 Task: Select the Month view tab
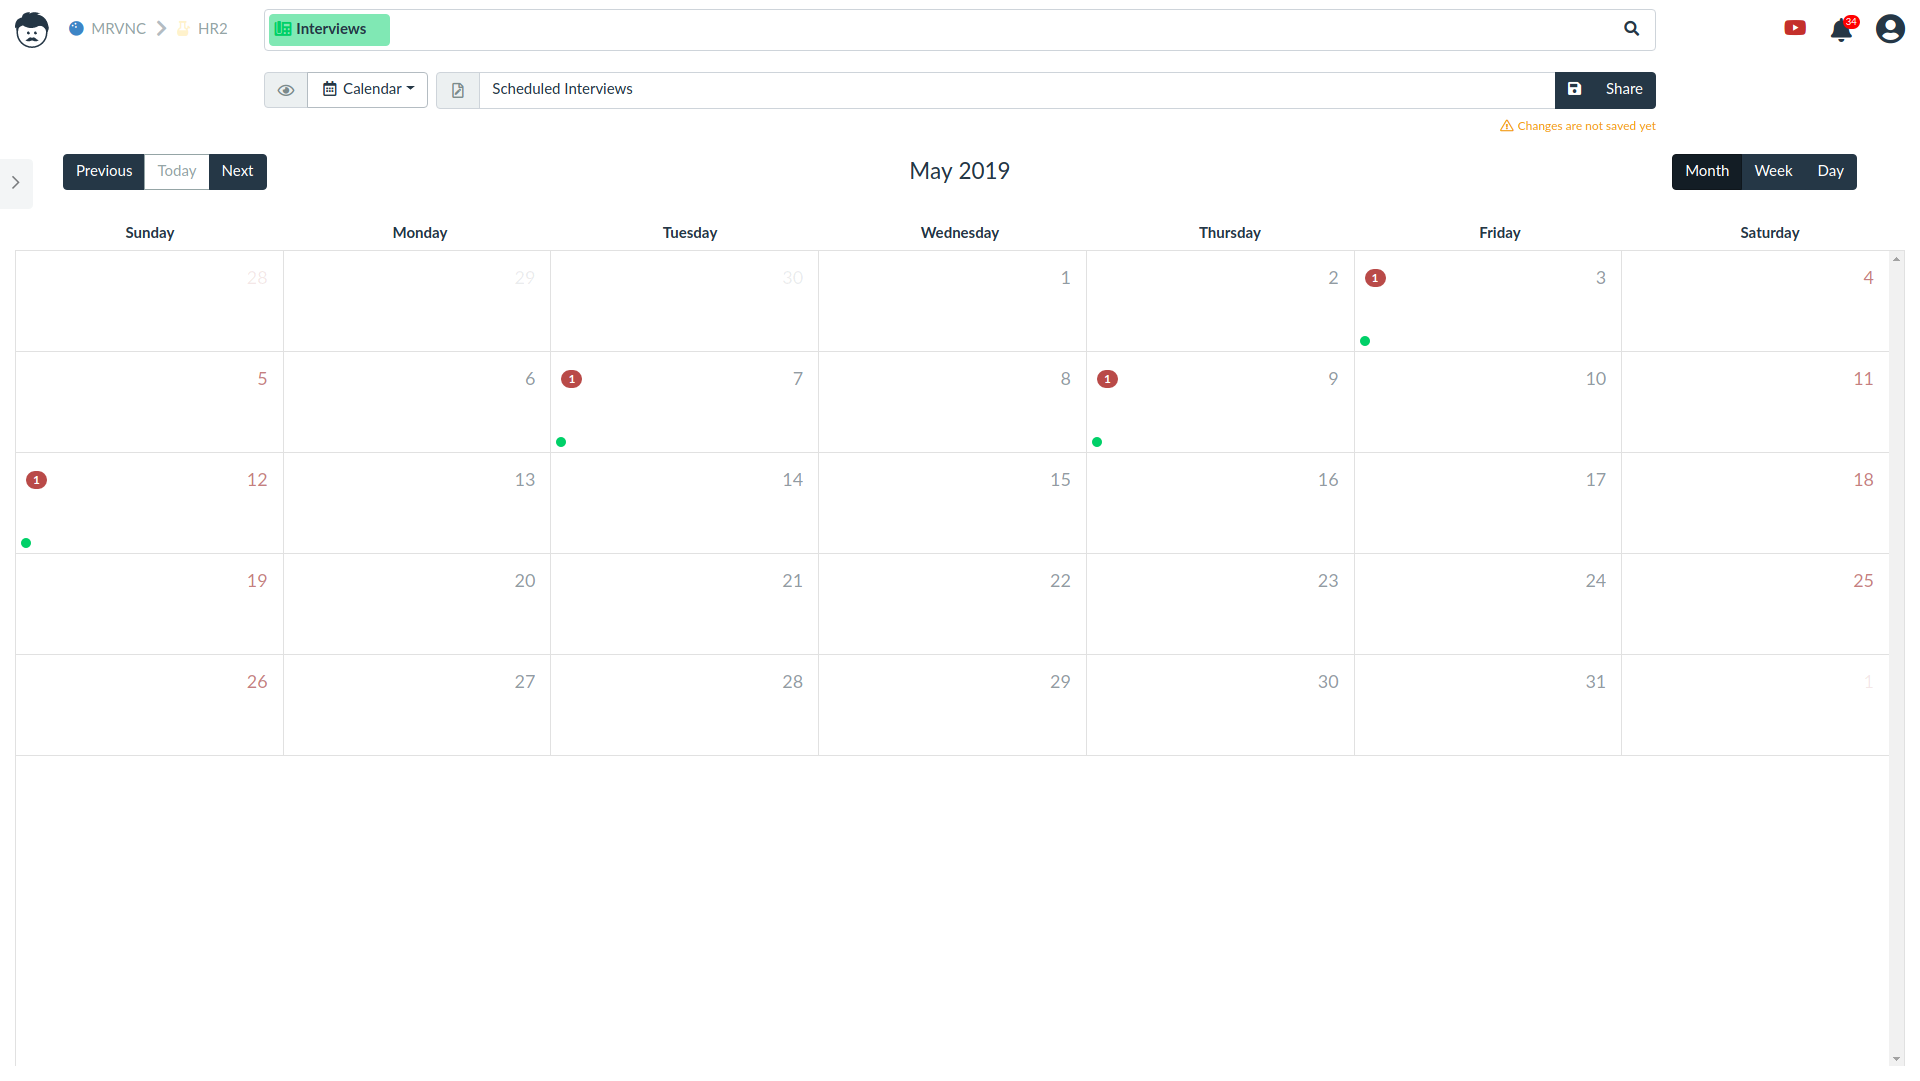[1706, 171]
